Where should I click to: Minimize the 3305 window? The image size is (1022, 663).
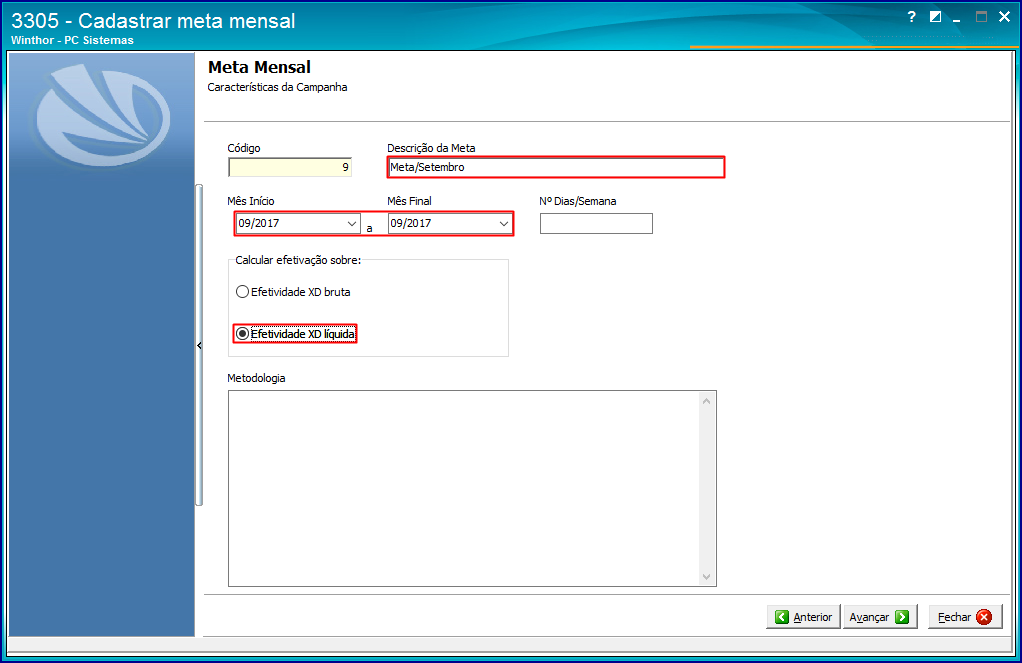[957, 18]
